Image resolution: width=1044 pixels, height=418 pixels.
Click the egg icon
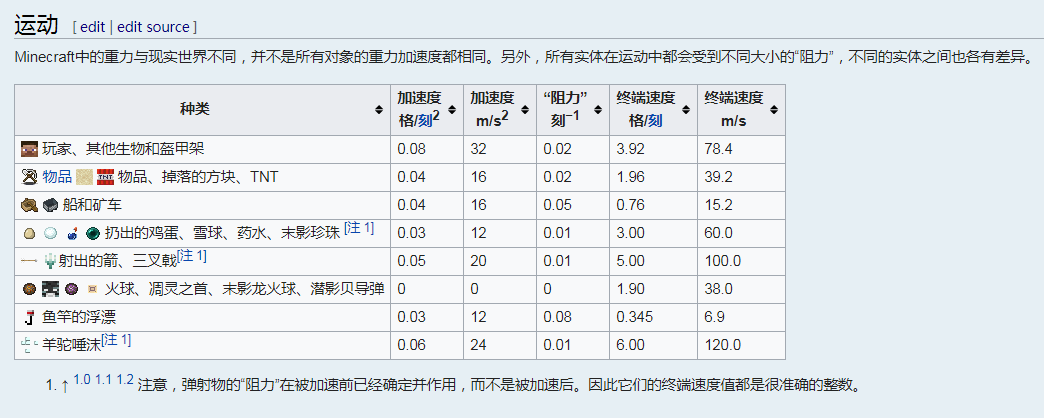coord(29,233)
